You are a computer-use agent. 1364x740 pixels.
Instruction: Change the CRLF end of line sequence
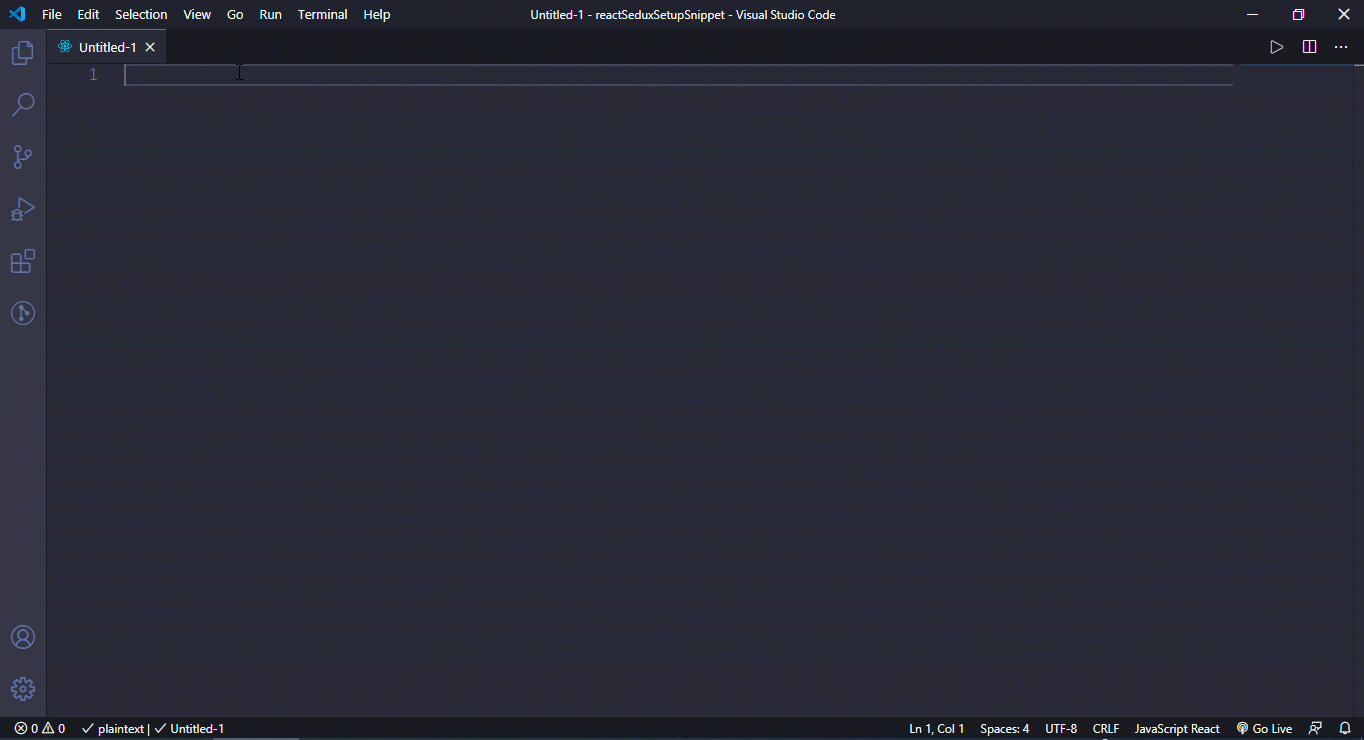pos(1106,729)
